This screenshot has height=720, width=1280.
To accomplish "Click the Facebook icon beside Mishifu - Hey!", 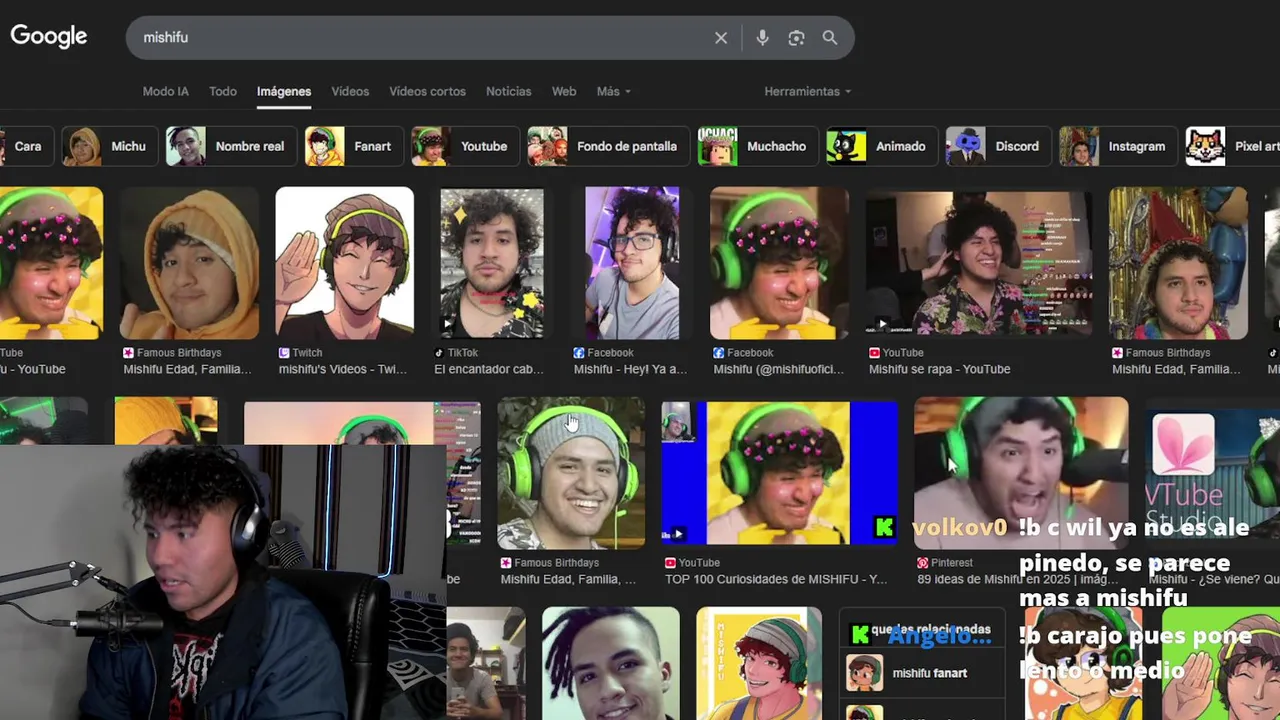I will click(579, 353).
